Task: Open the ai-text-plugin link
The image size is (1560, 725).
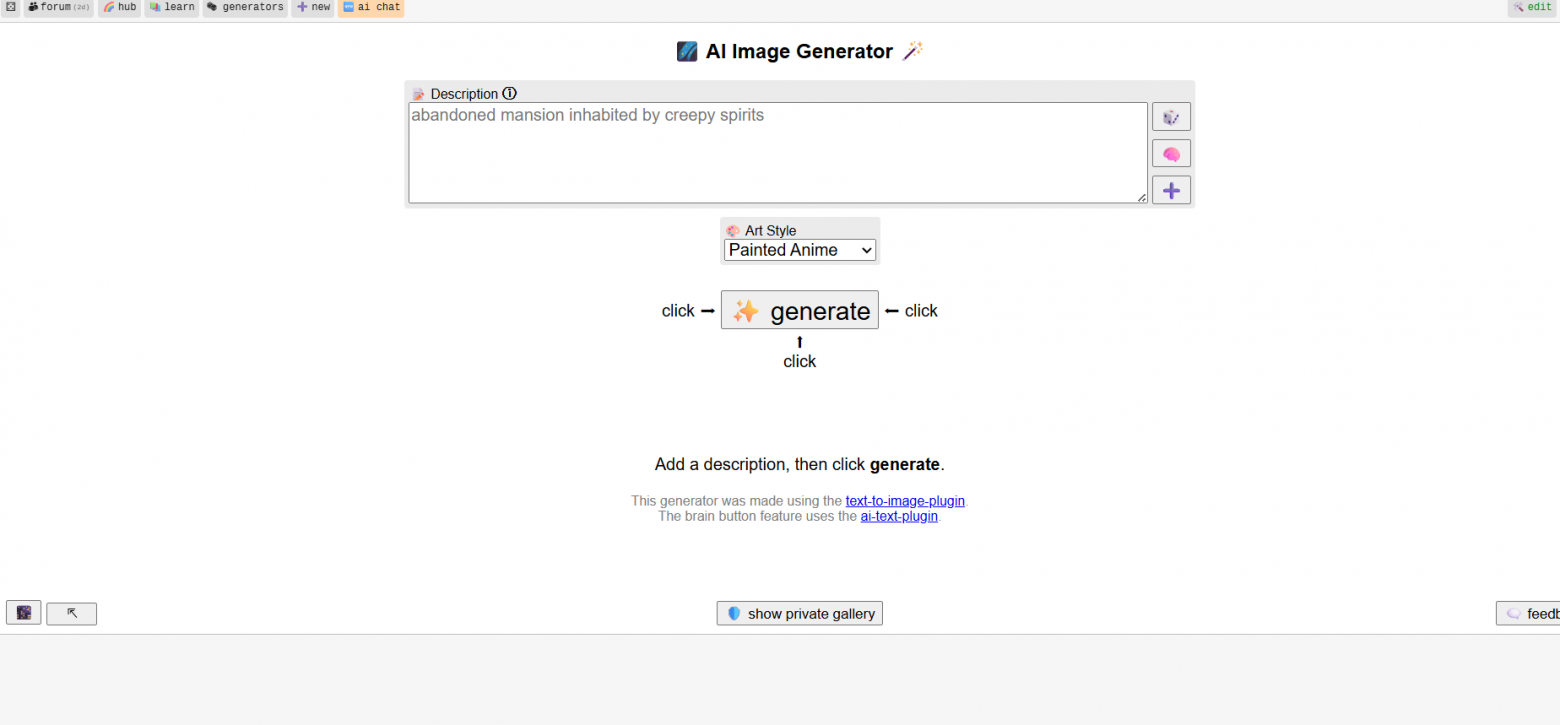Action: (899, 517)
